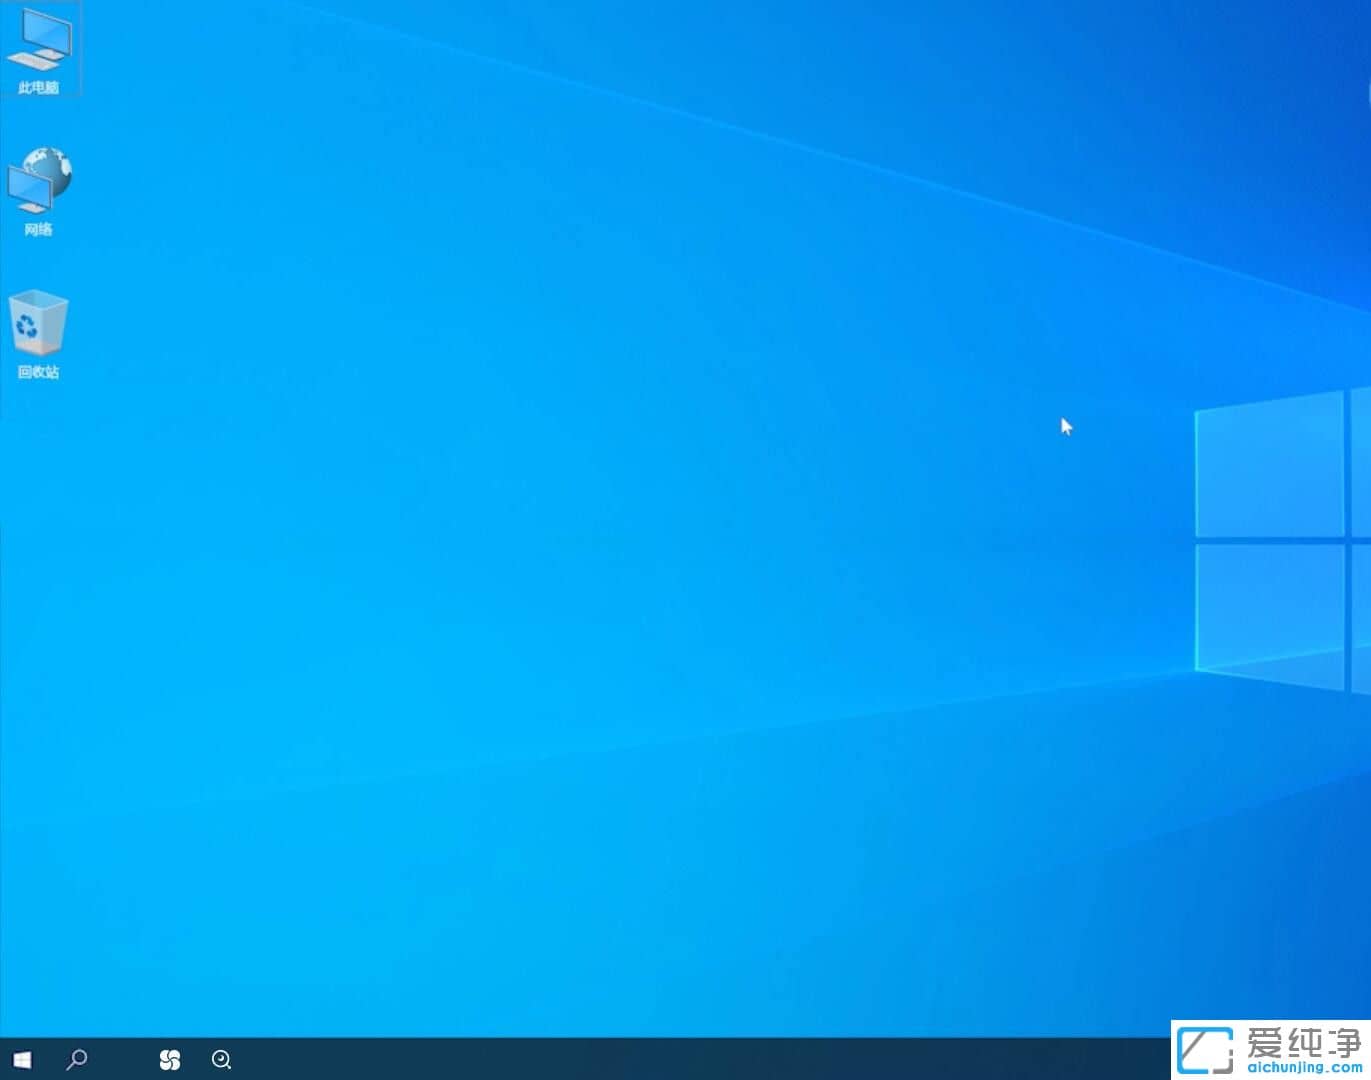Image resolution: width=1371 pixels, height=1080 pixels.
Task: Select the 回收站 label text
Action: click(x=38, y=372)
